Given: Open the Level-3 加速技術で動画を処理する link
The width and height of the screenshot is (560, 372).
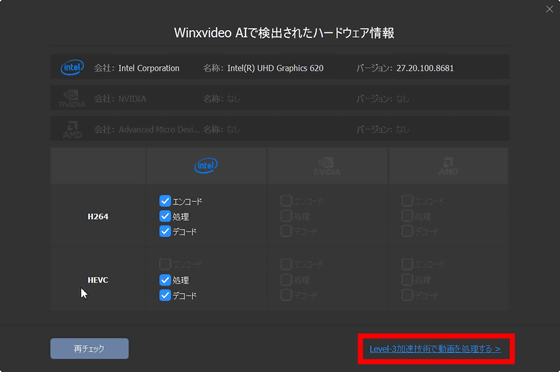Looking at the screenshot, I should [435, 349].
